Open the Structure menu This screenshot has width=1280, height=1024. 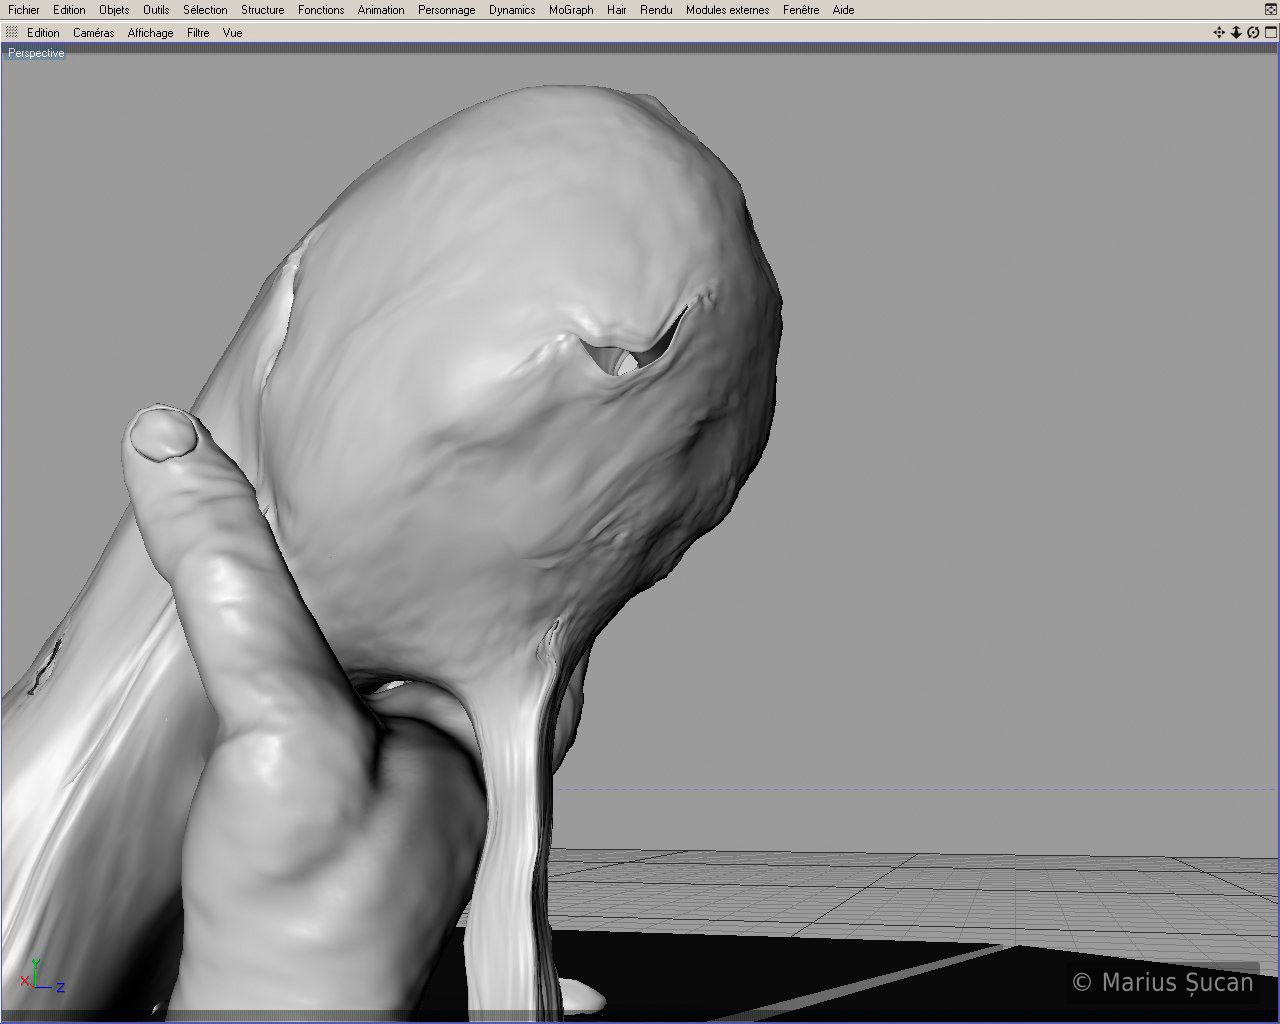262,10
